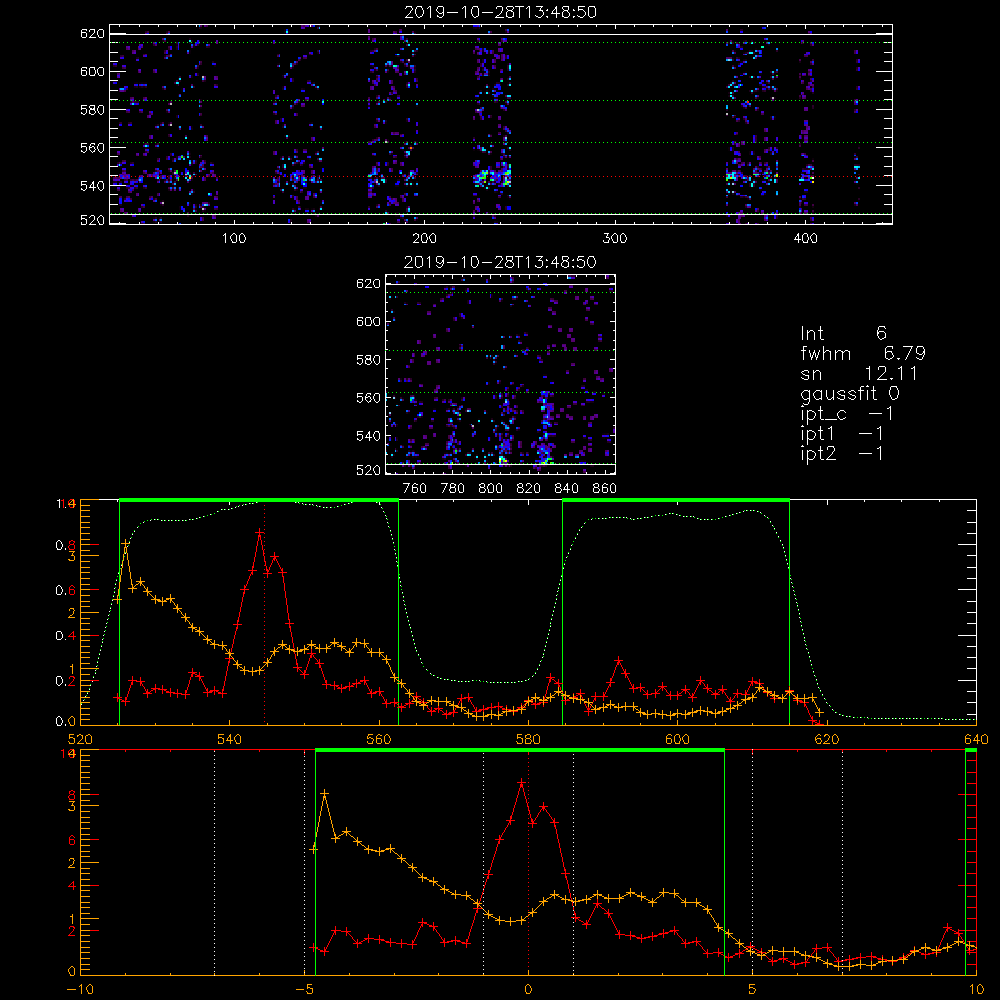Click x-axis label 5 of the bottom plot
The width and height of the screenshot is (1000, 1000).
[753, 990]
